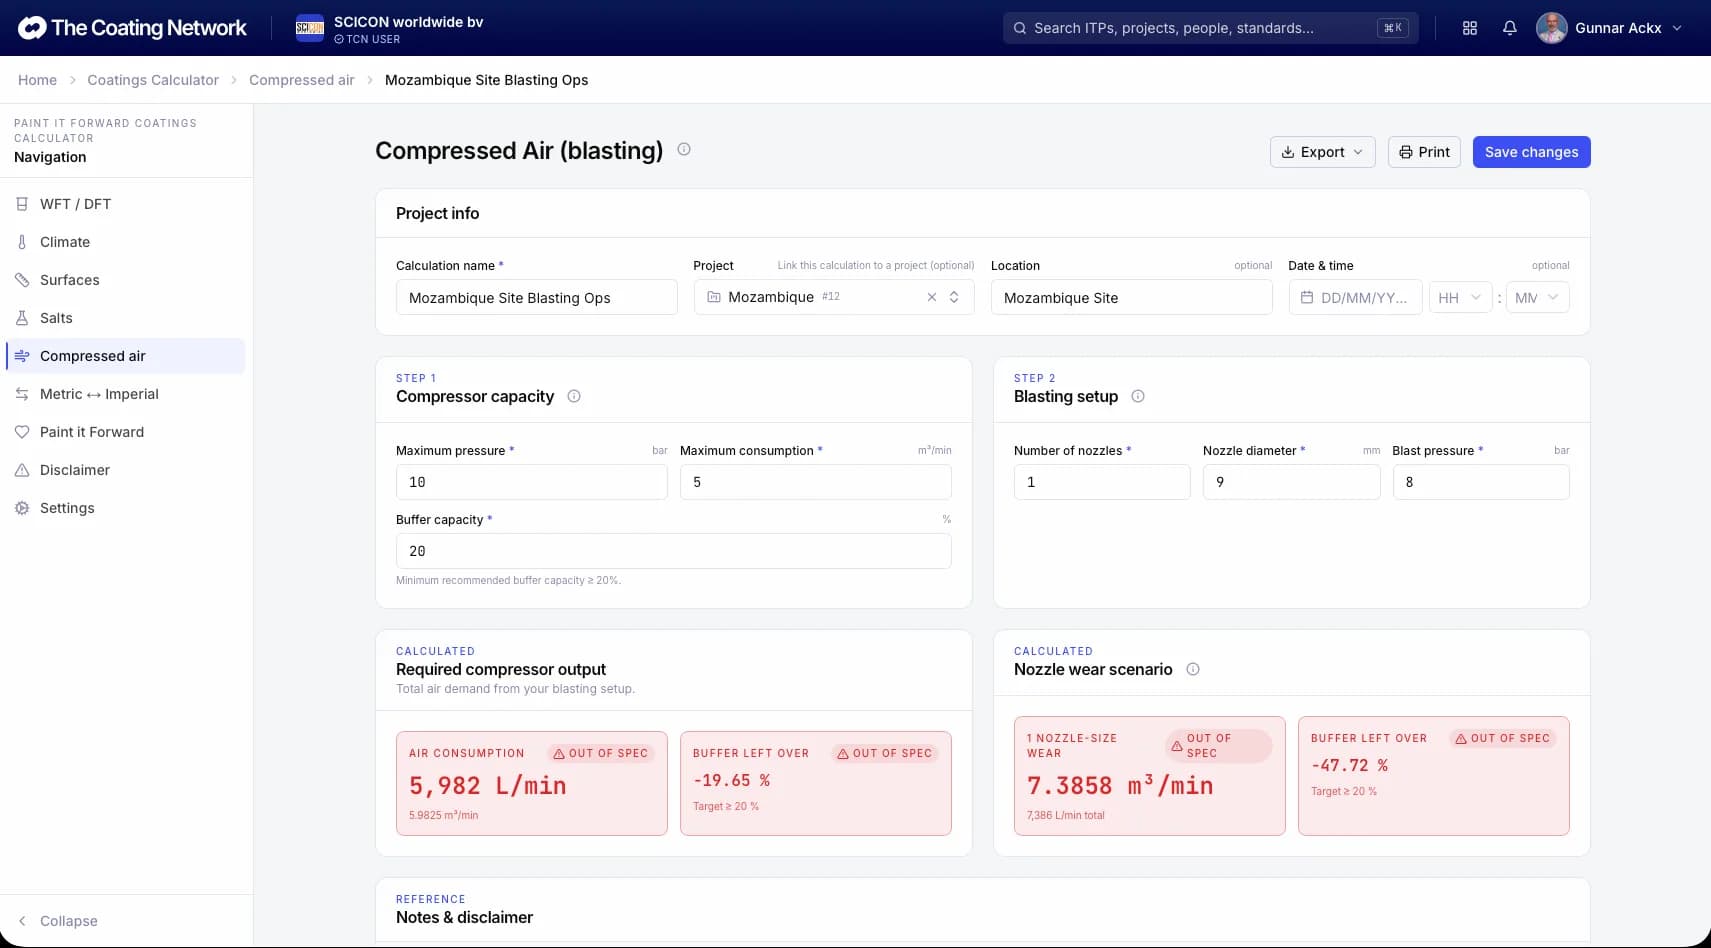Click the calendar icon in date field

1307,297
